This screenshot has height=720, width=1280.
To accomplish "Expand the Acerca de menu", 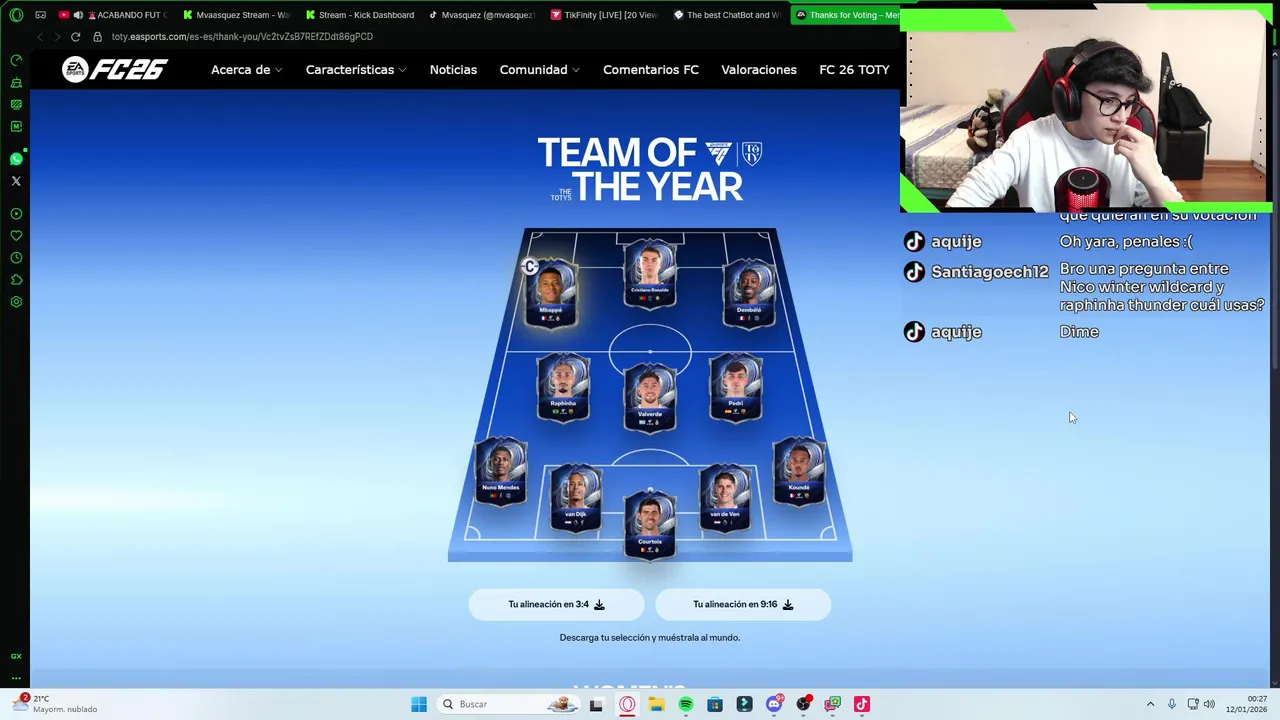I will click(x=246, y=70).
